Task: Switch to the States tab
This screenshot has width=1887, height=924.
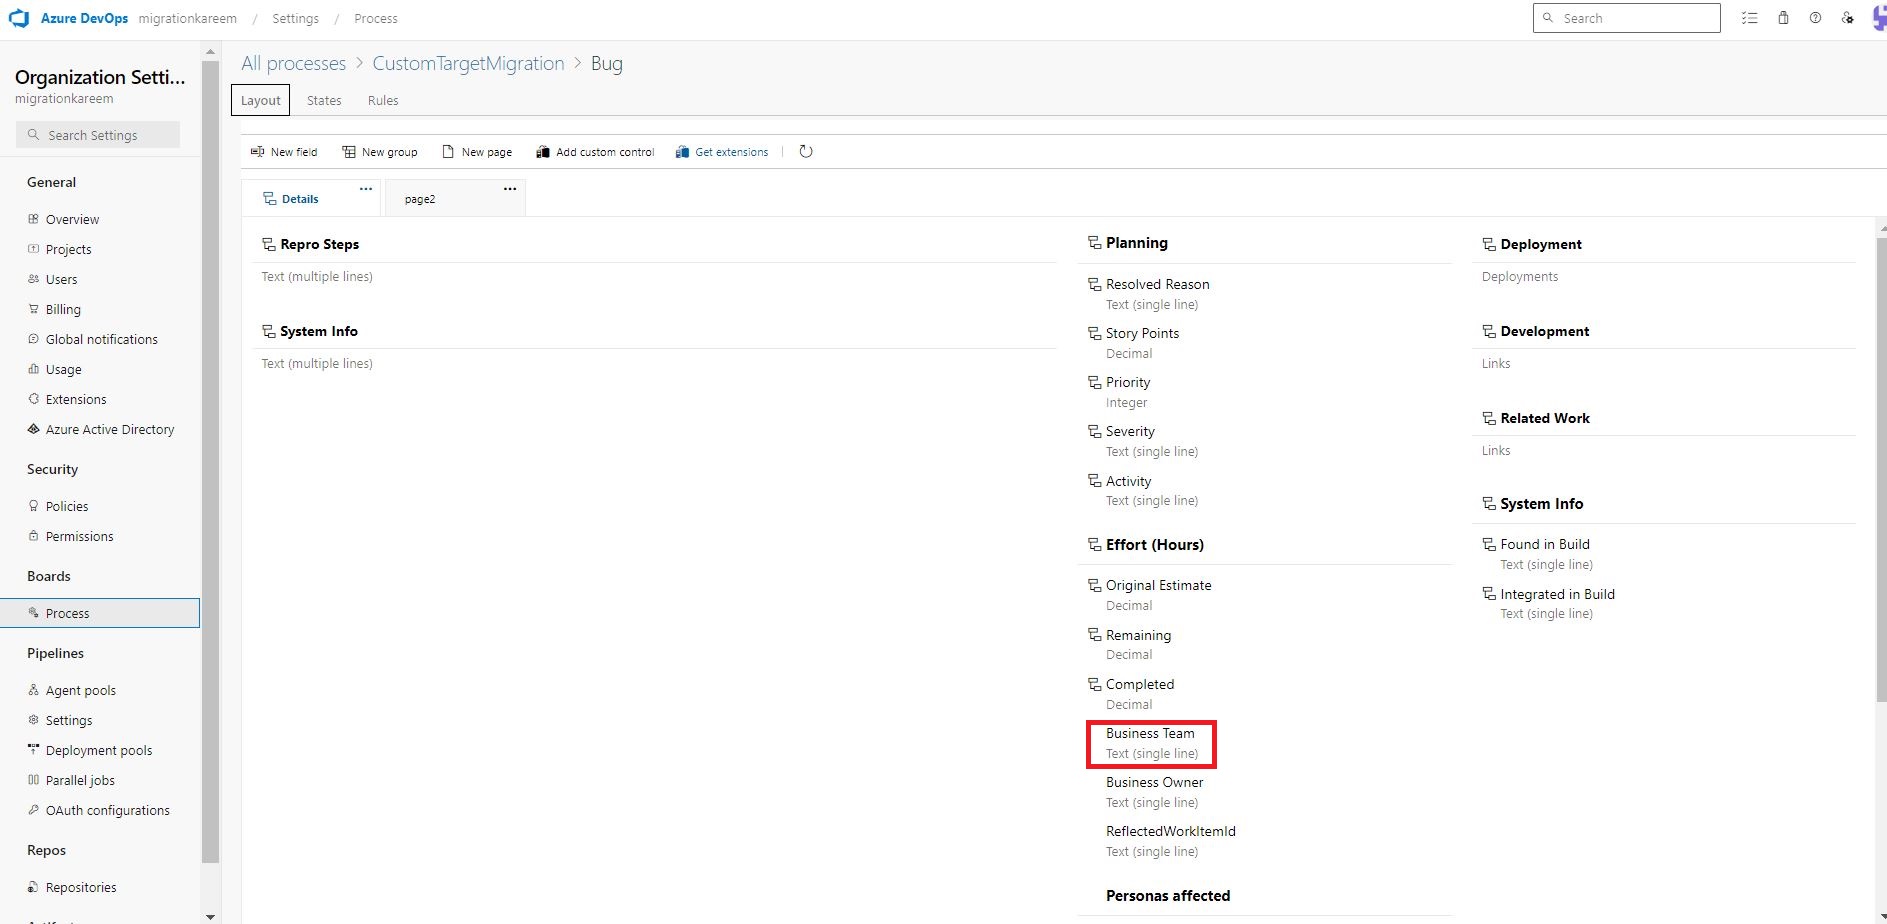Action: tap(323, 100)
